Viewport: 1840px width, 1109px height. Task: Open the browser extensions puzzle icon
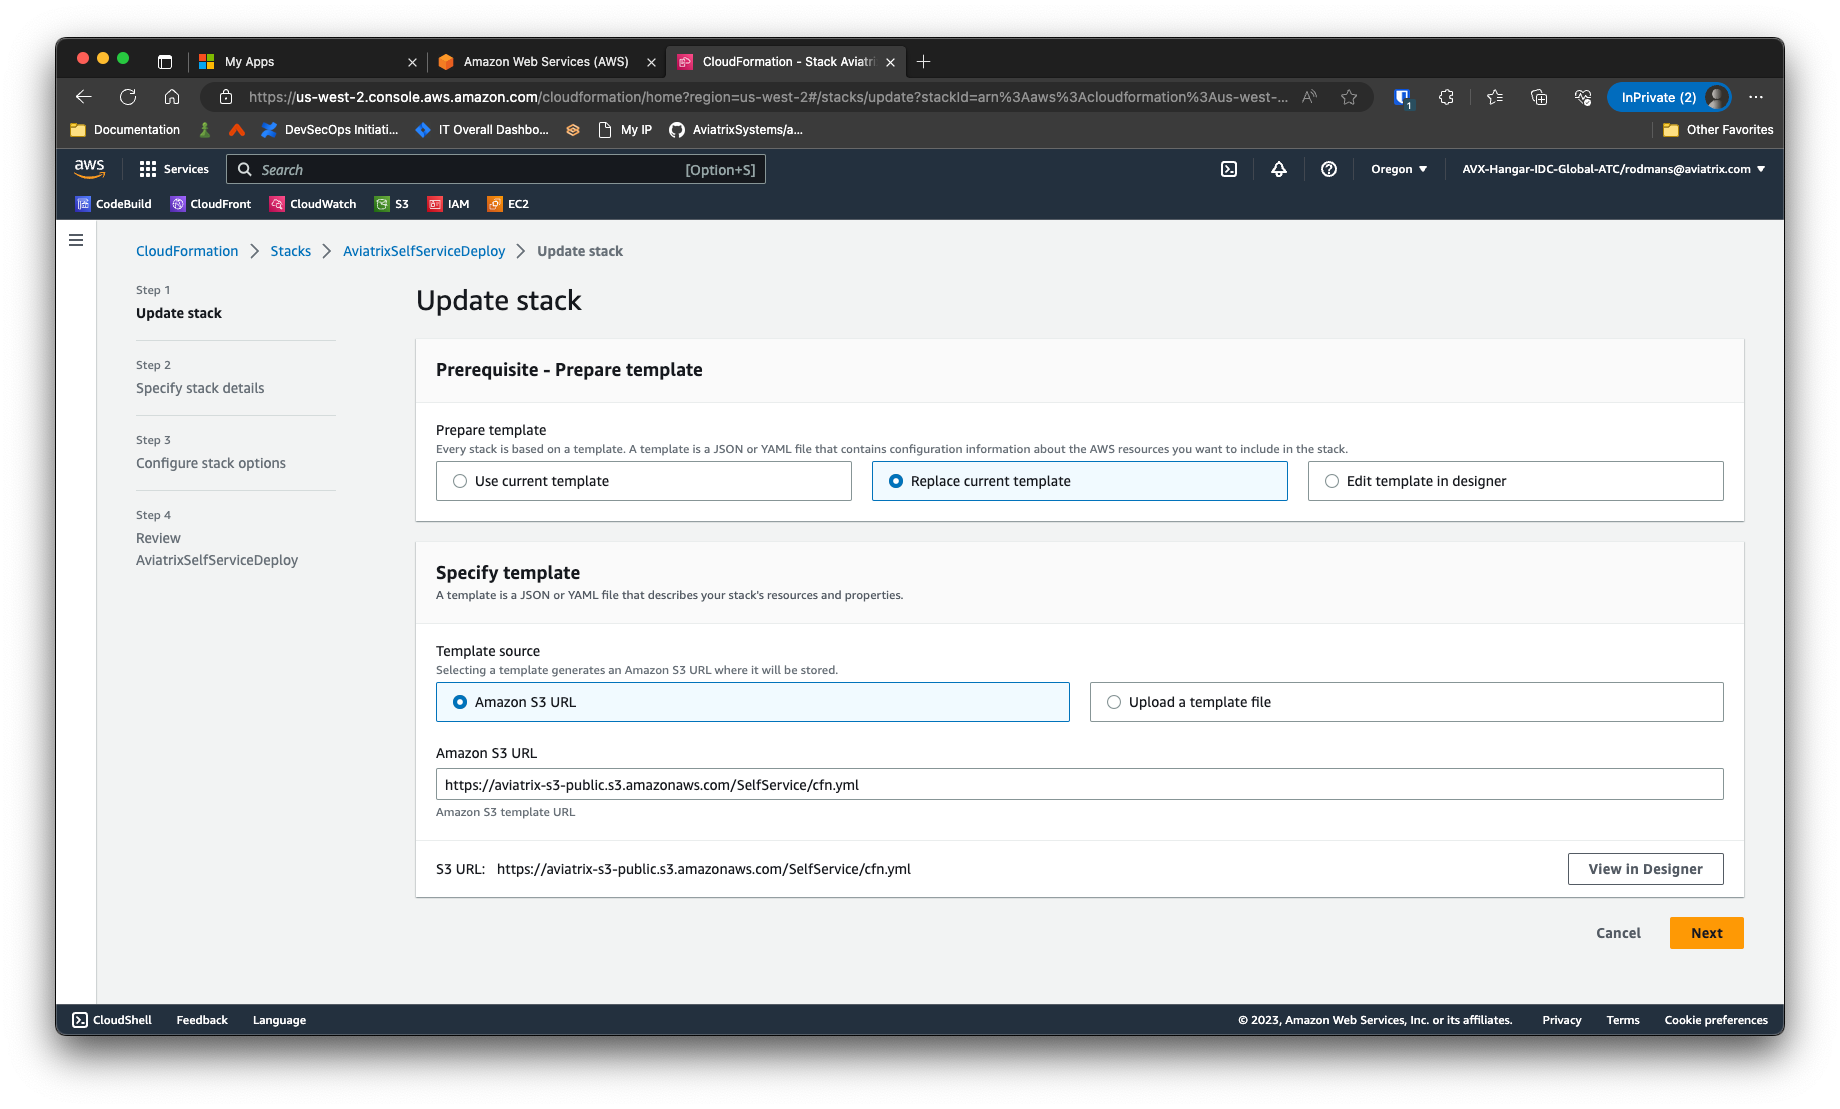coord(1446,97)
